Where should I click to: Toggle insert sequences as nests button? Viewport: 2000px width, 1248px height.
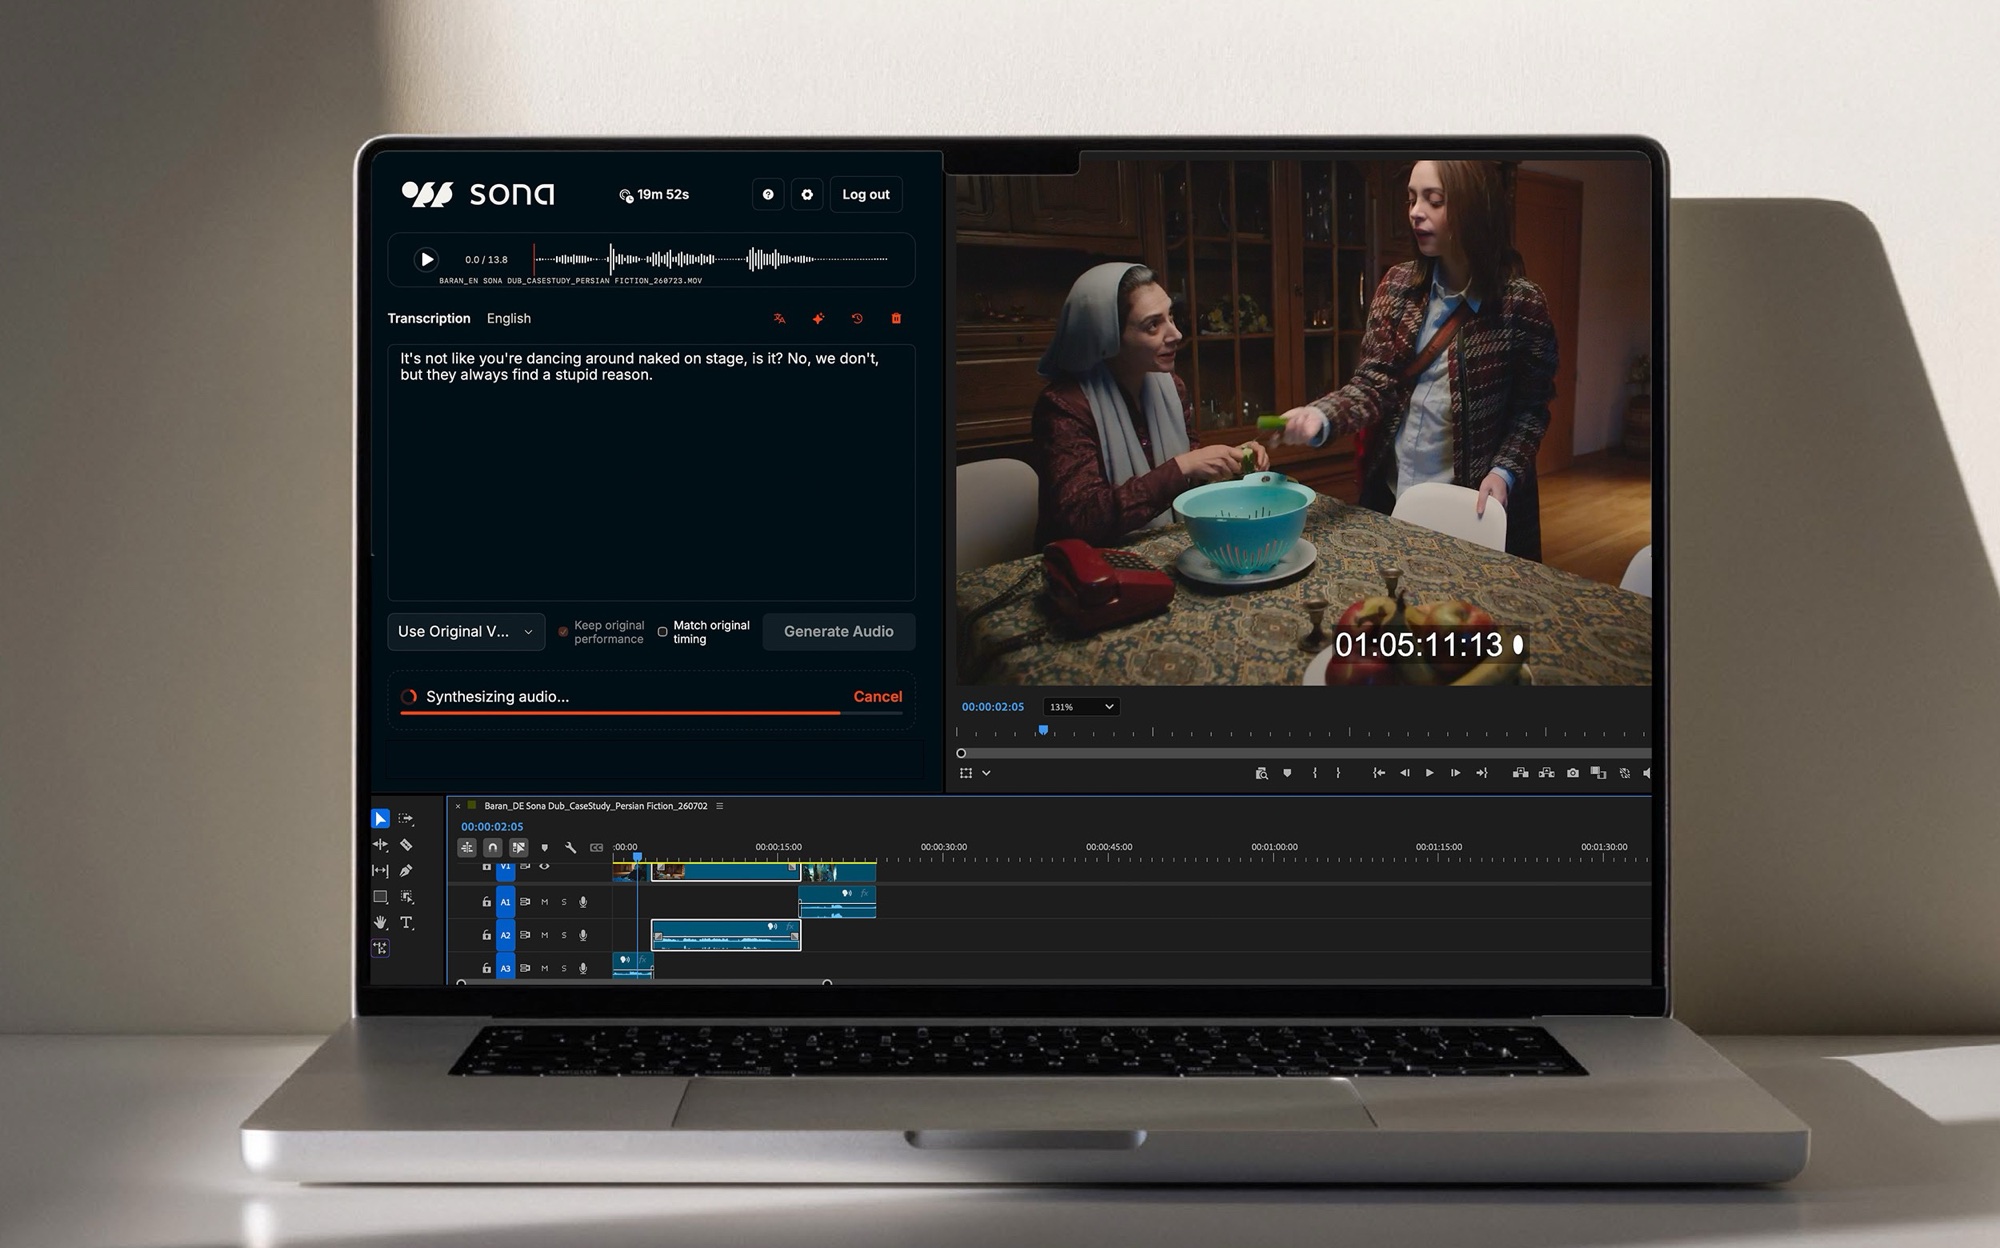pos(467,848)
